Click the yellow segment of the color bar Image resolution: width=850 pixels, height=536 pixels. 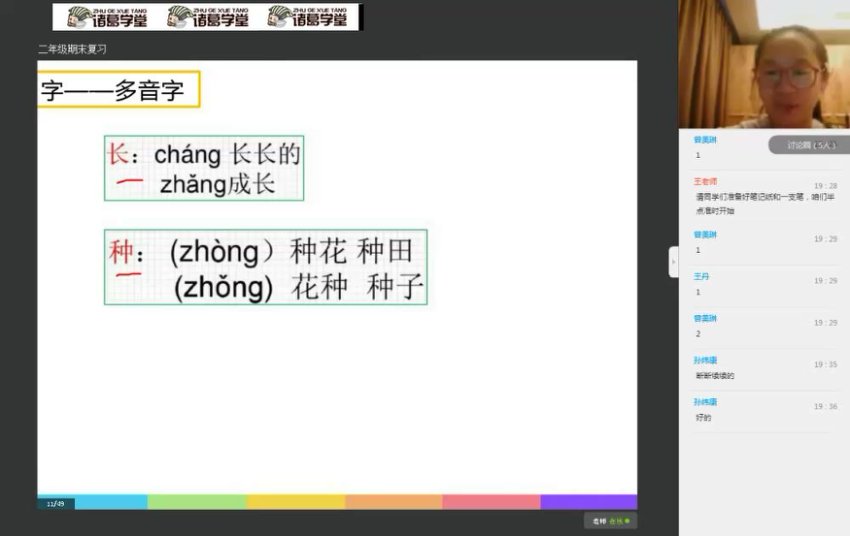pyautogui.click(x=295, y=502)
